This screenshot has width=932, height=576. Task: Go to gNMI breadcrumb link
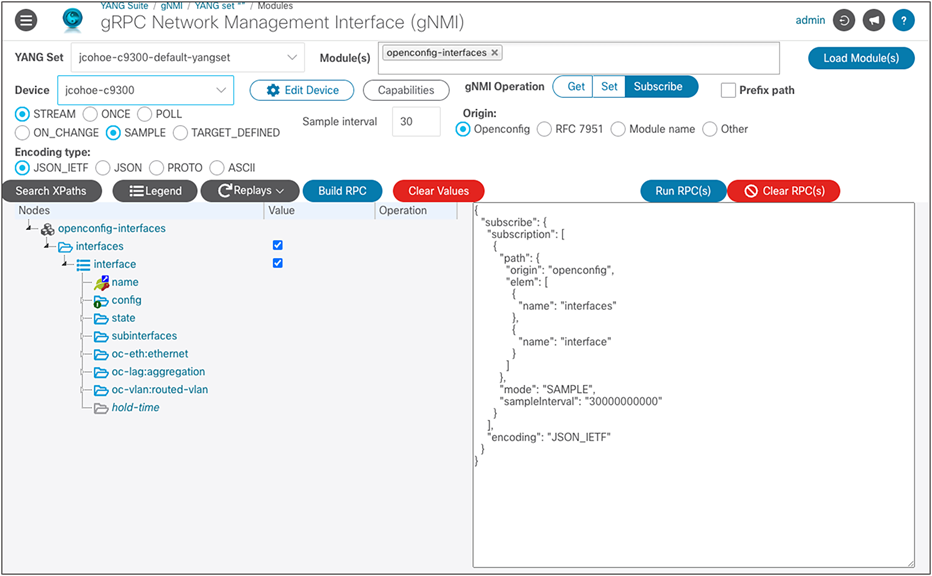[x=172, y=5]
